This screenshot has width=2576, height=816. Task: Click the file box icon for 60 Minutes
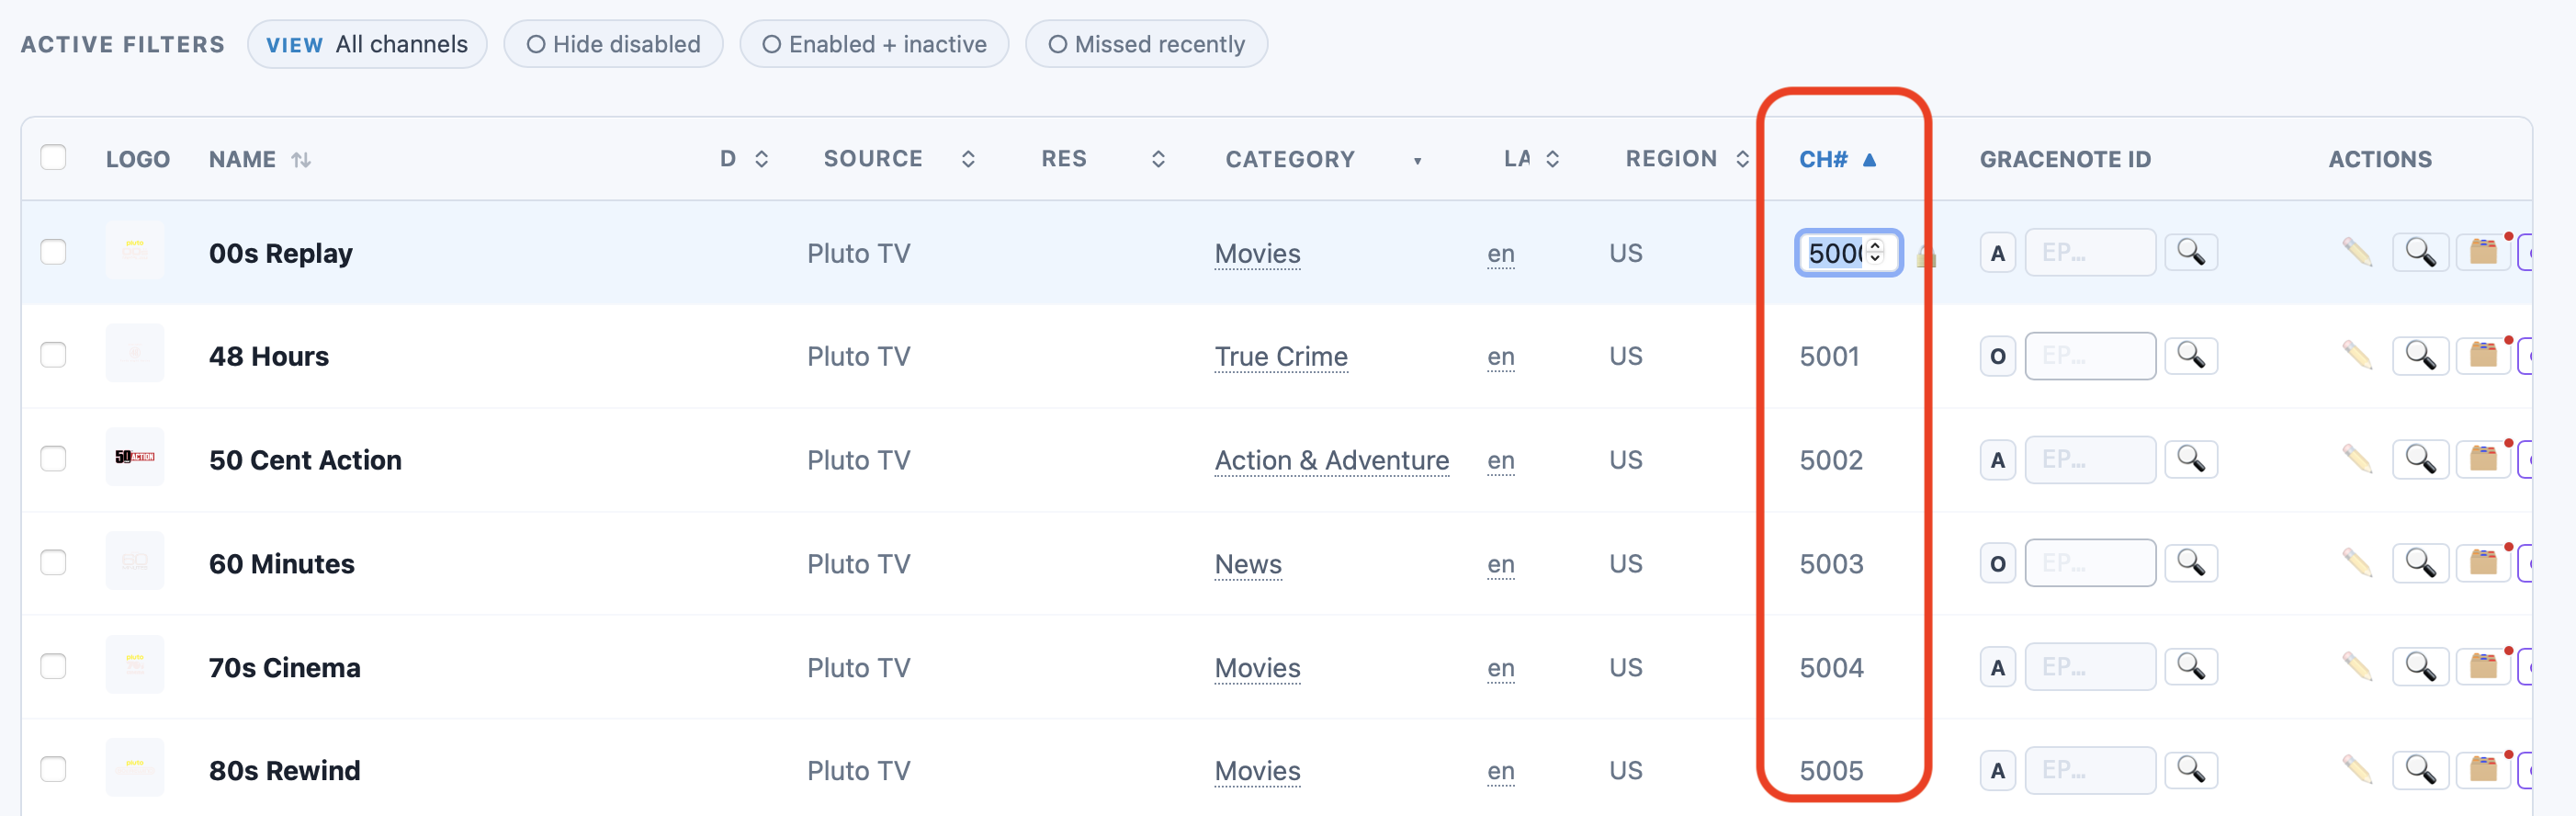pos(2484,563)
